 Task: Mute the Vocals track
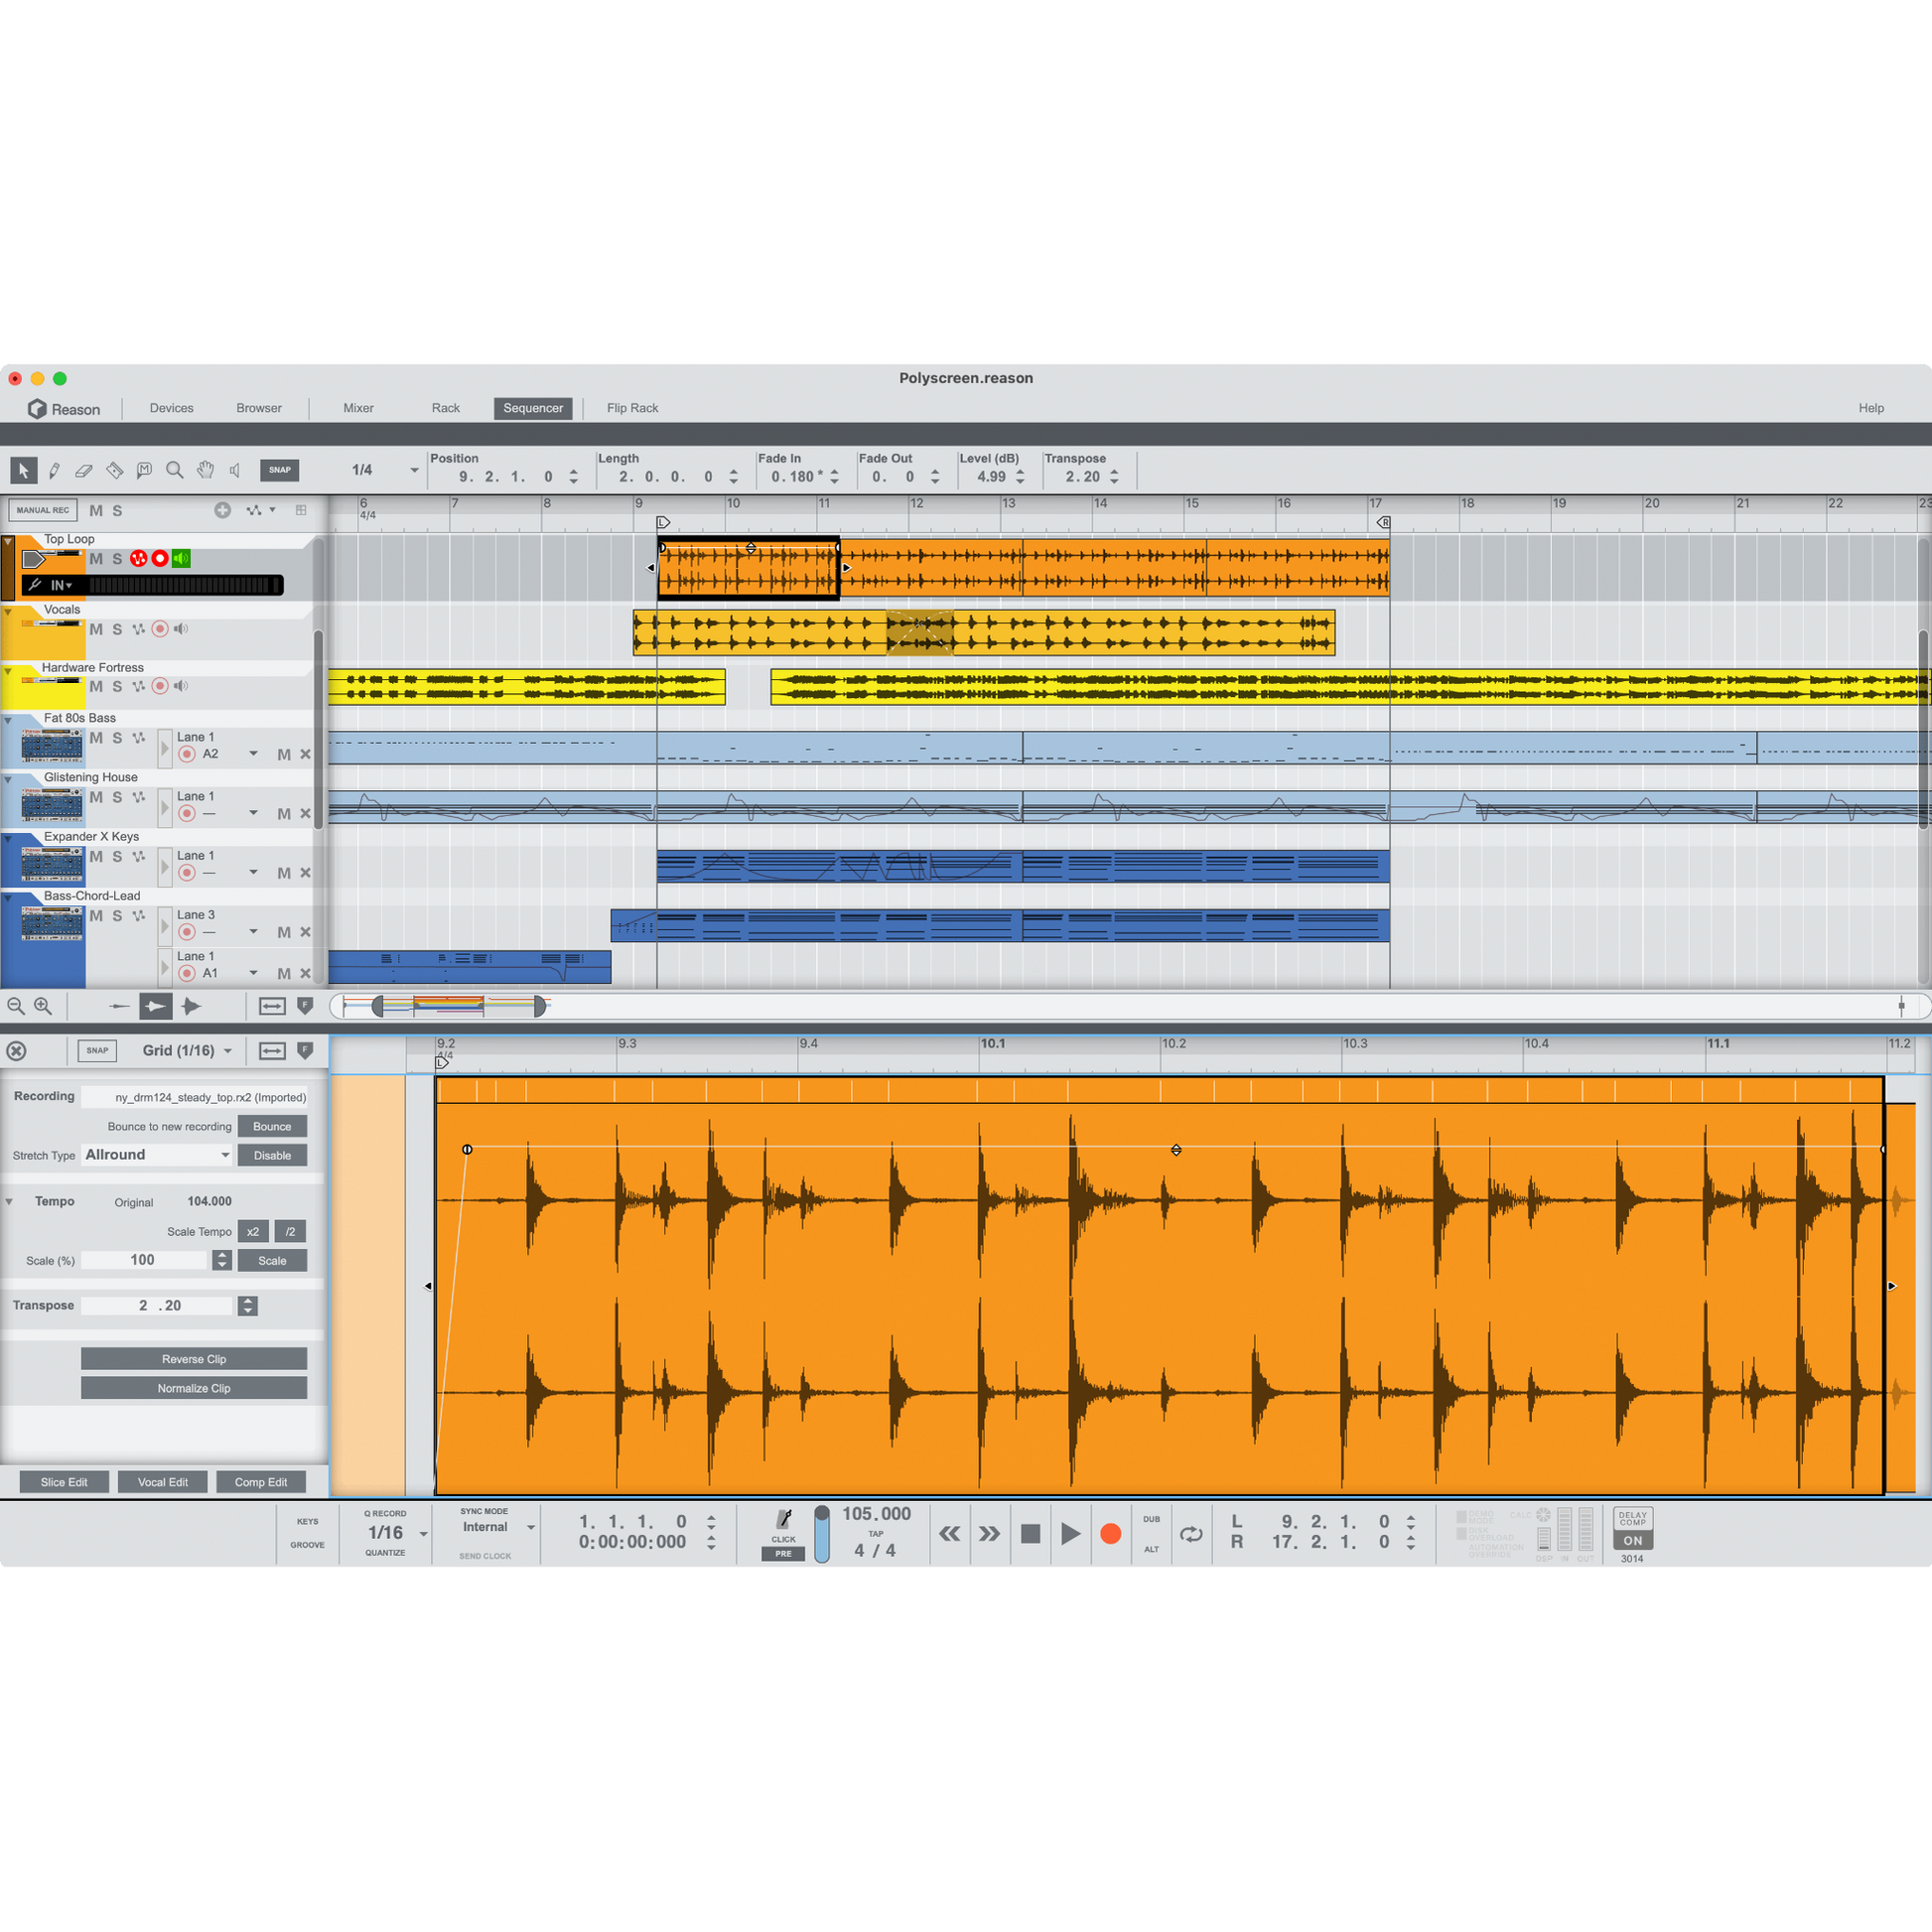[97, 629]
